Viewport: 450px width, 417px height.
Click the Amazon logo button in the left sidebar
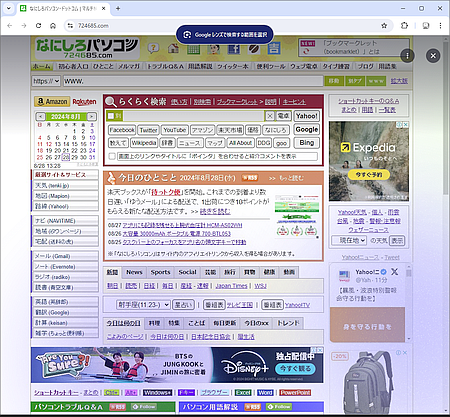[x=52, y=101]
